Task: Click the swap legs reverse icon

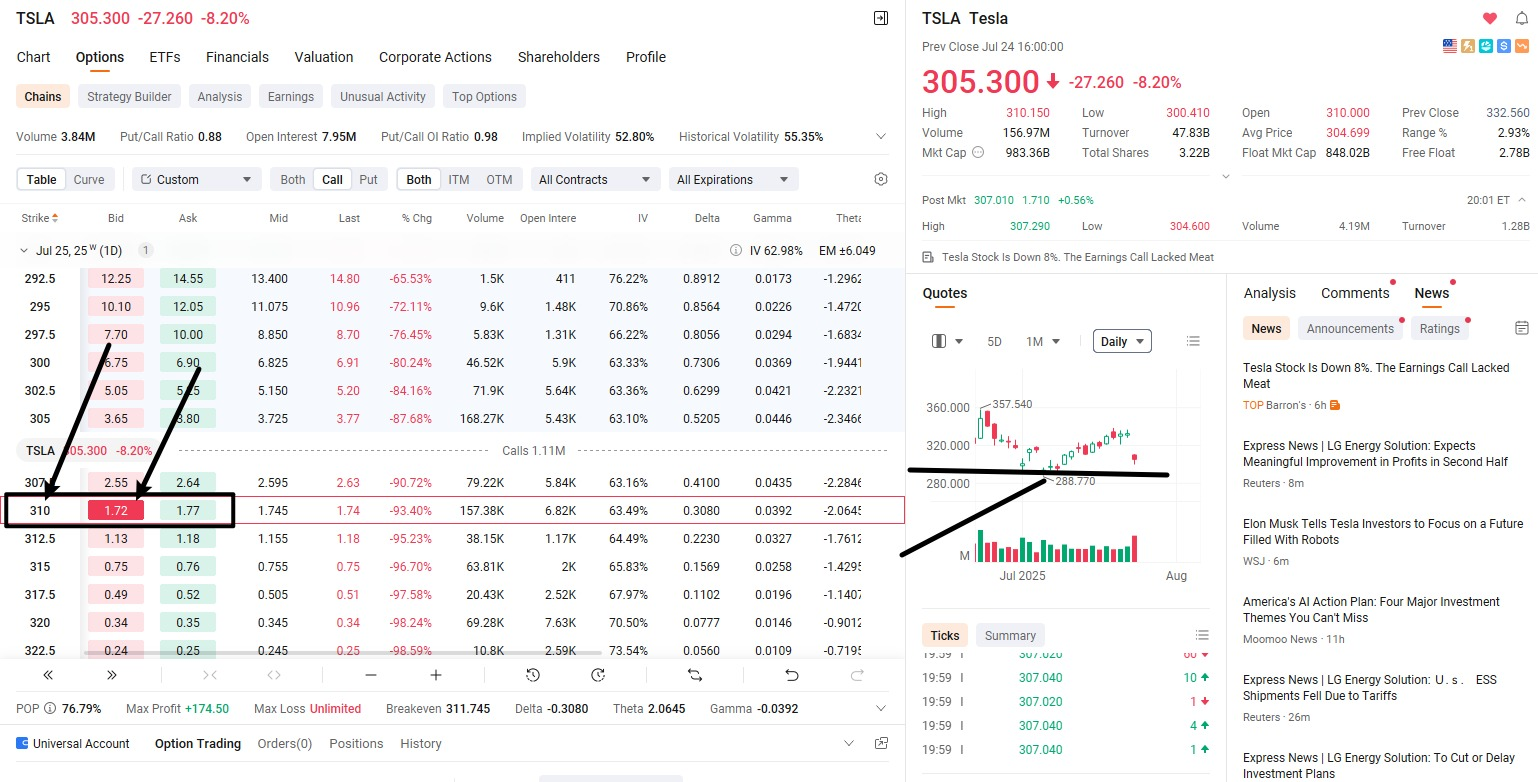Action: [x=695, y=675]
